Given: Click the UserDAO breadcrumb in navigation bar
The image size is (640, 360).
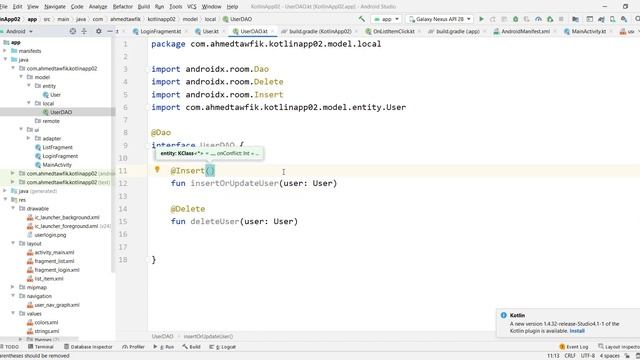Looking at the screenshot, I should coord(241,19).
